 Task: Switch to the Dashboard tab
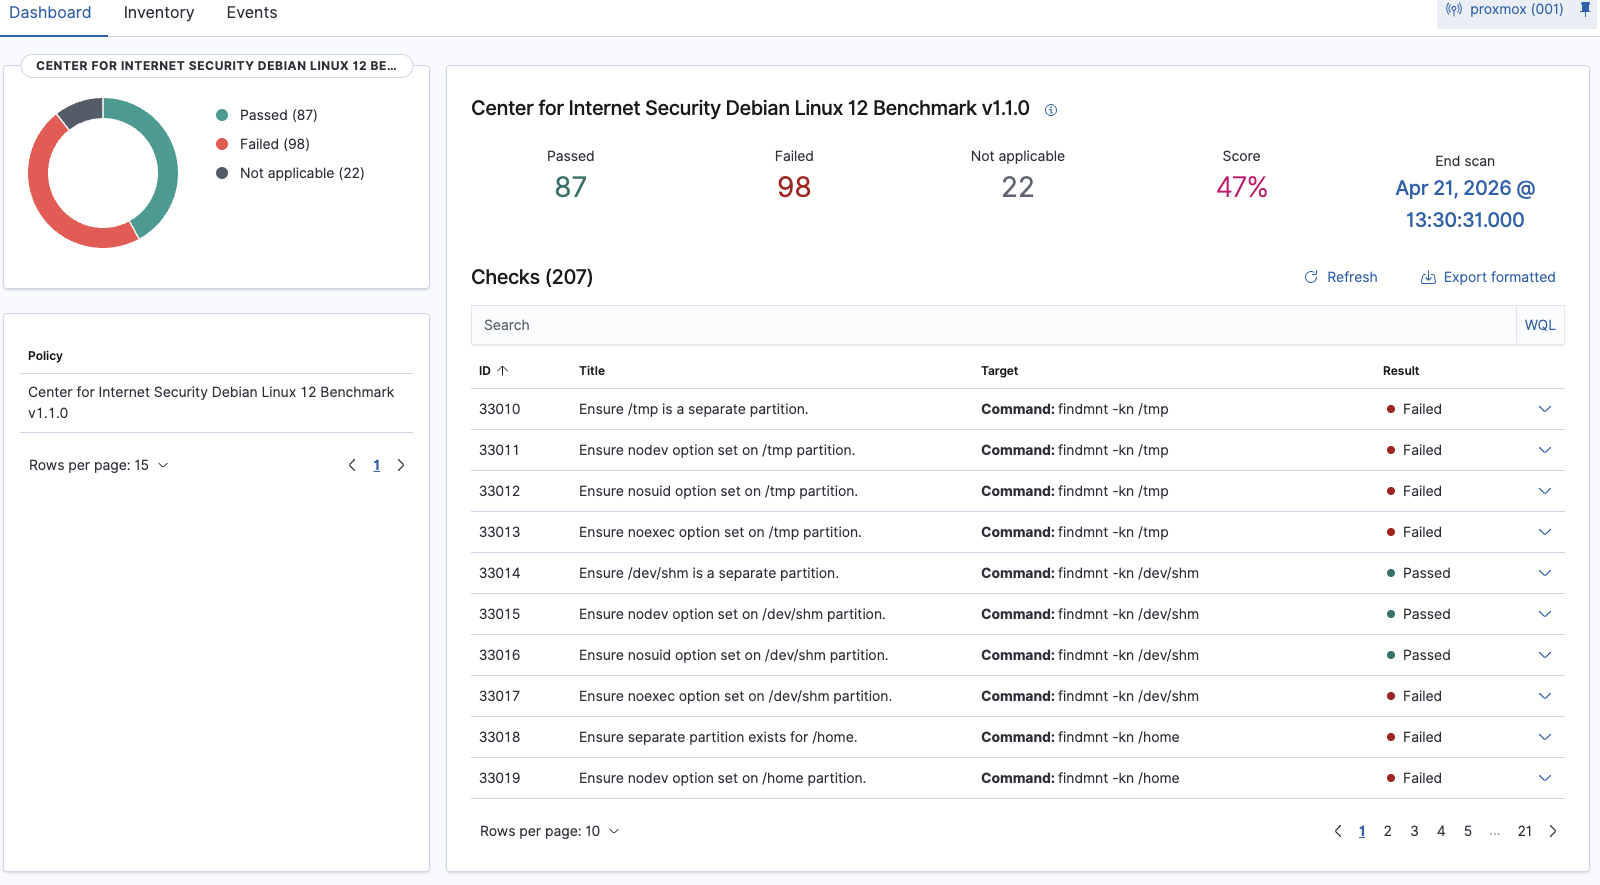50,13
